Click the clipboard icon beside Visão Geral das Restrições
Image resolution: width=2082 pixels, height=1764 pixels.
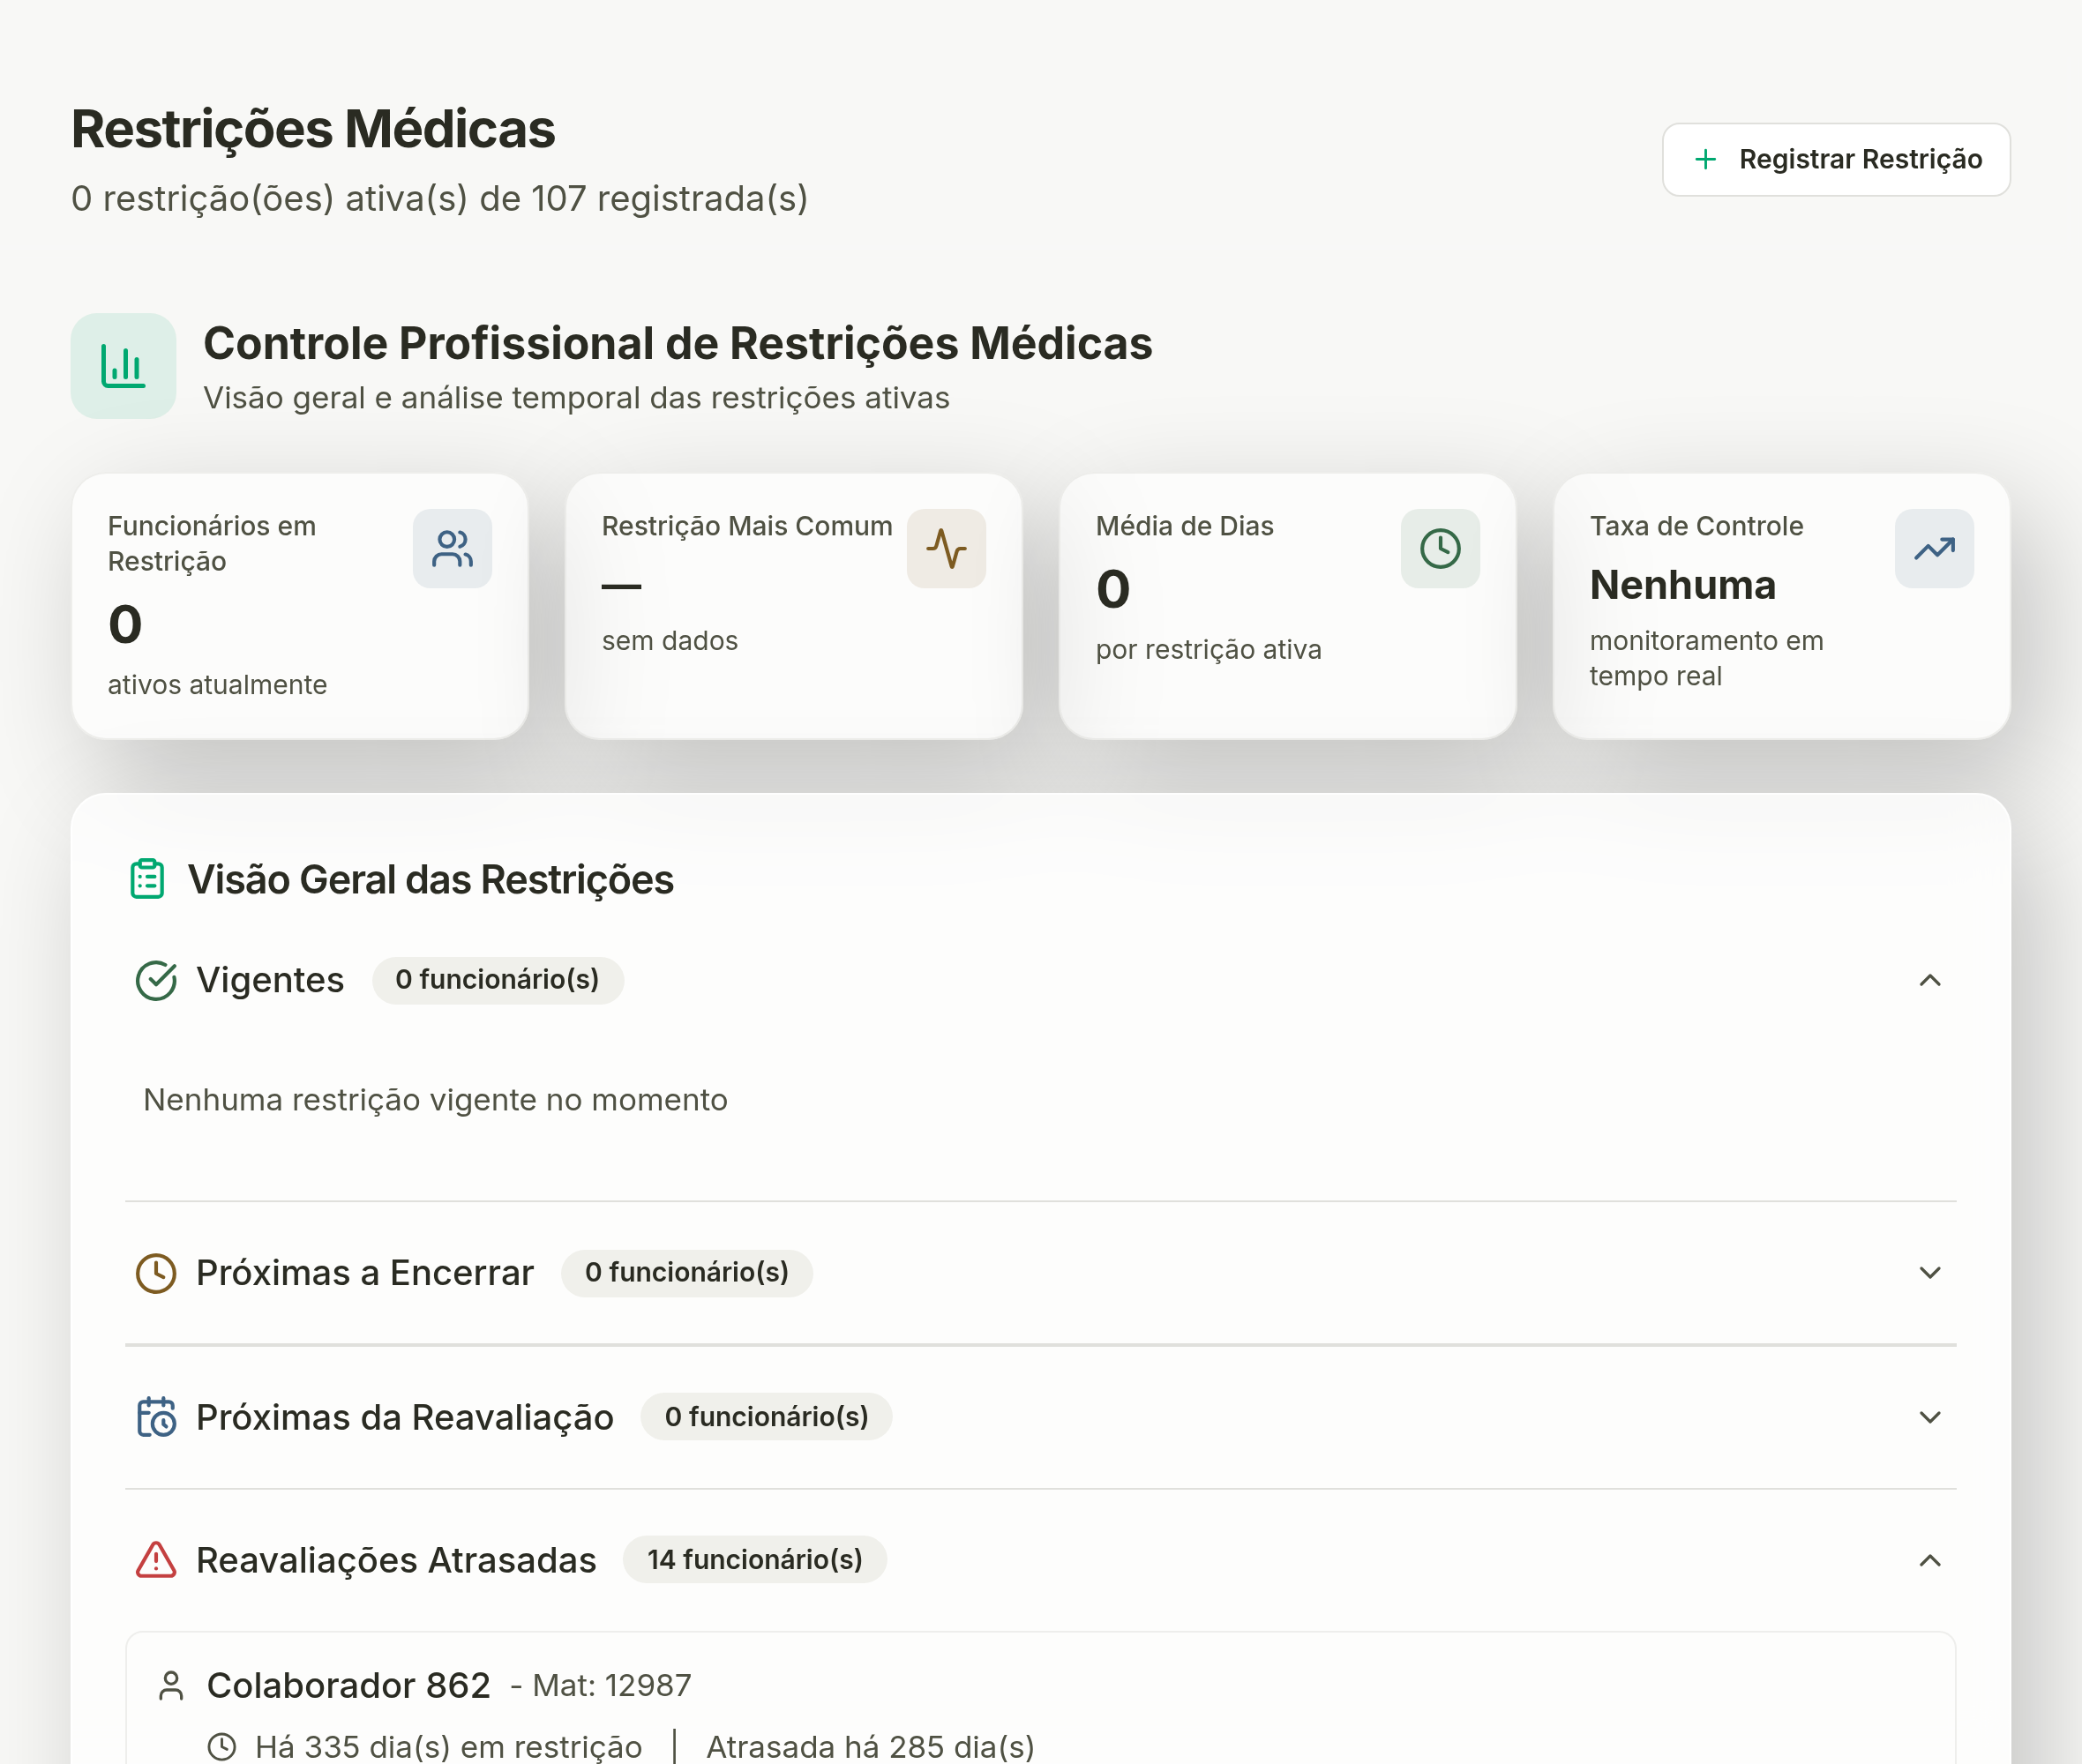click(x=148, y=879)
